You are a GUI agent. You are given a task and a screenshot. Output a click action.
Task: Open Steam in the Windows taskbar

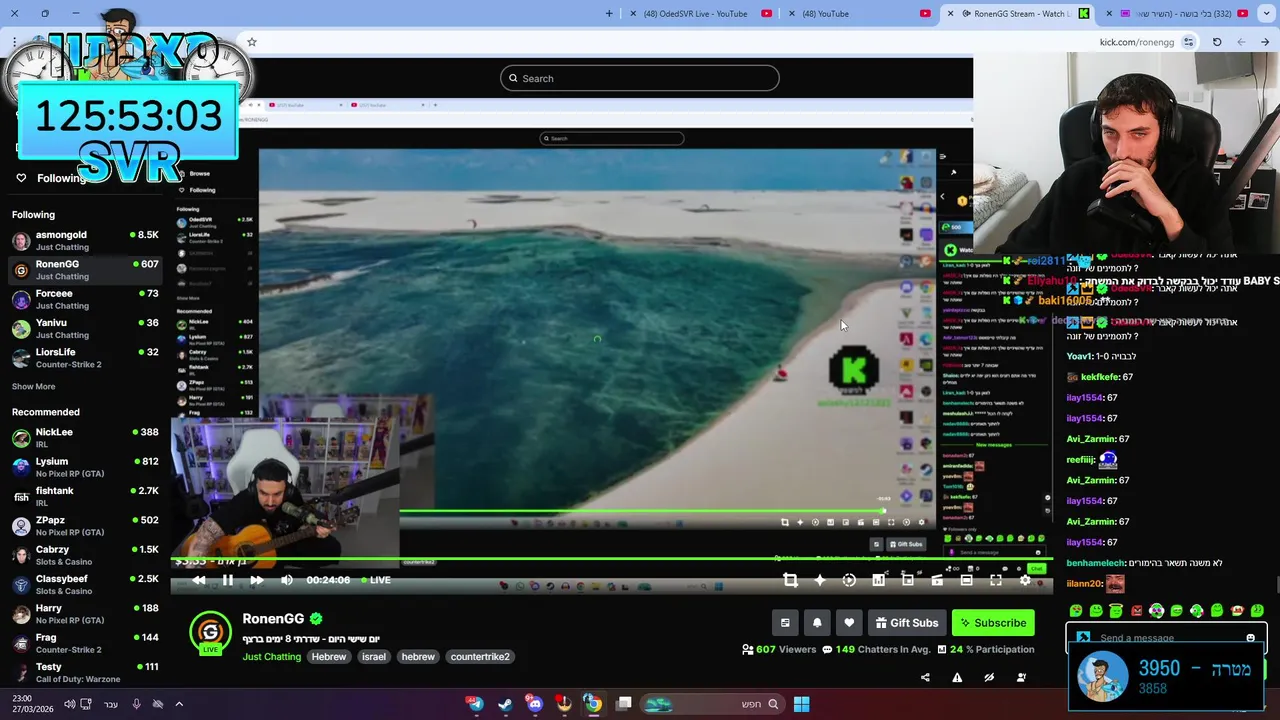[505, 704]
